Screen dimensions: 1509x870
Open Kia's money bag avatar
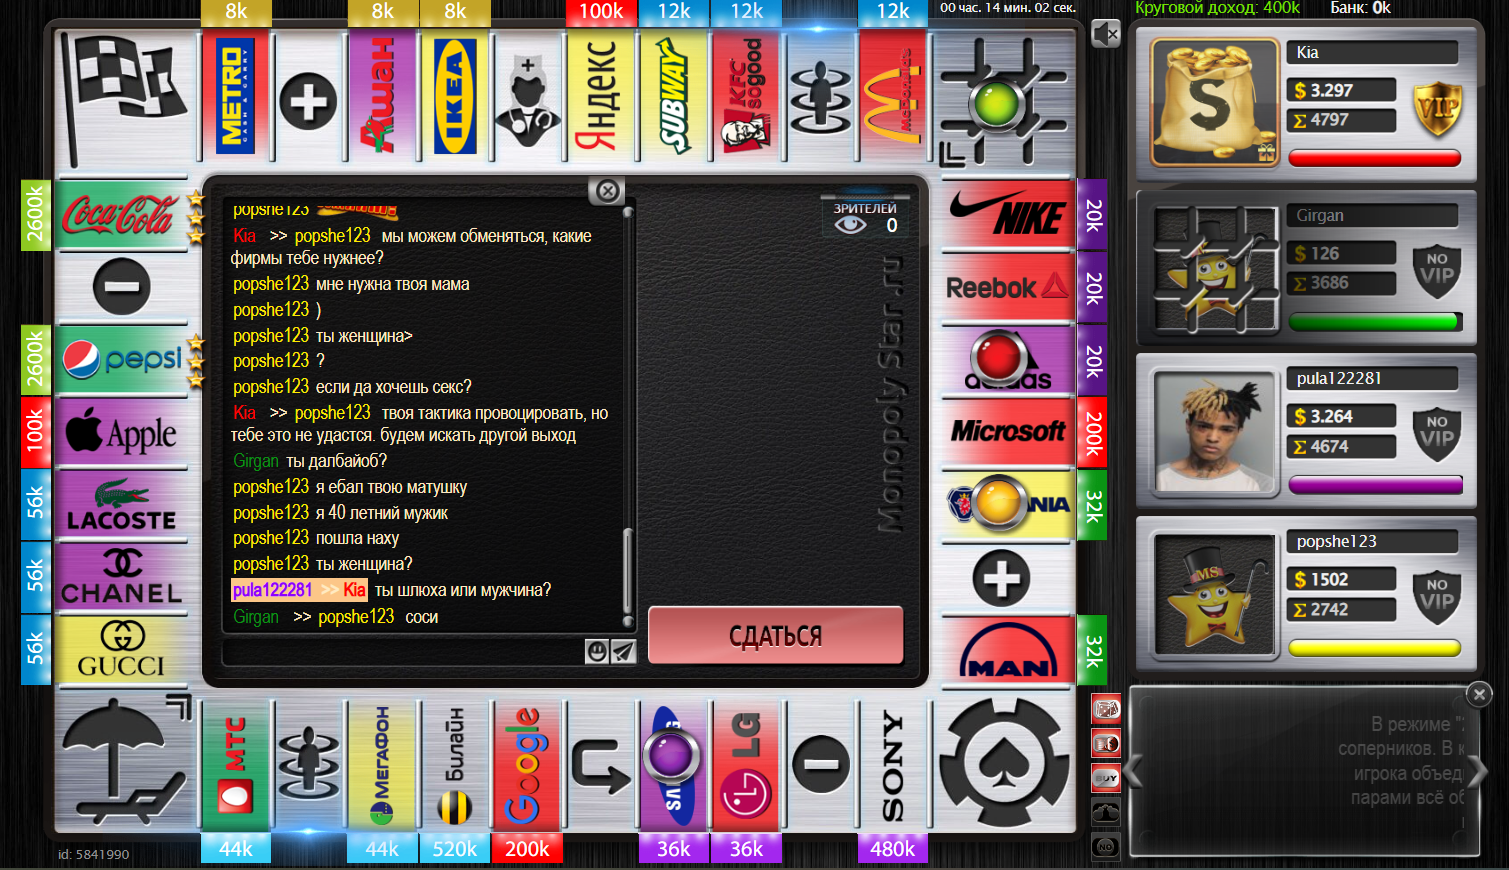(x=1214, y=101)
